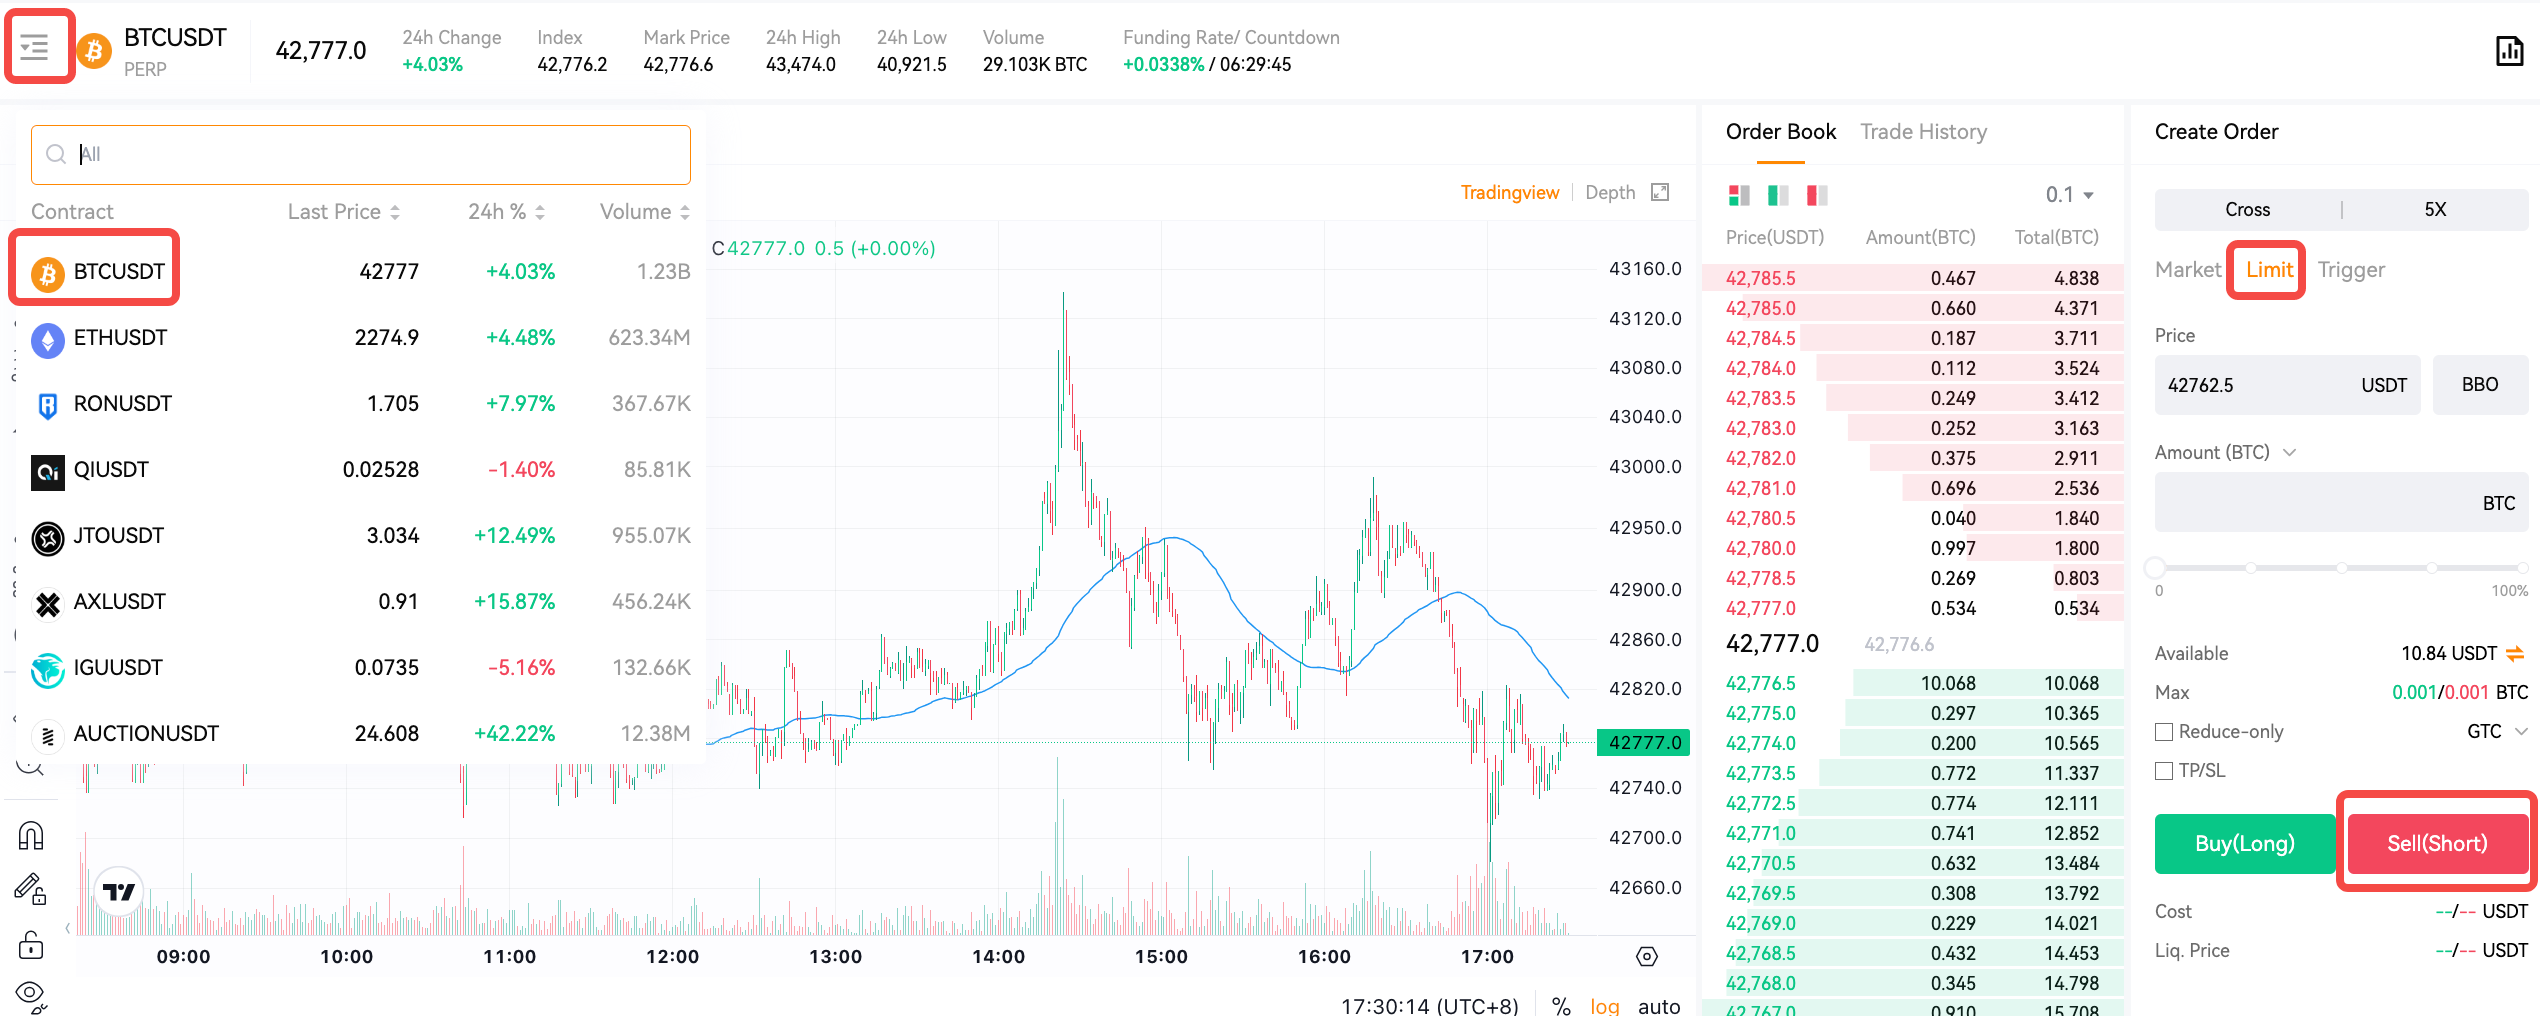Open the 0.1 price grouping dropdown
Image resolution: width=2540 pixels, height=1016 pixels.
pos(2069,195)
